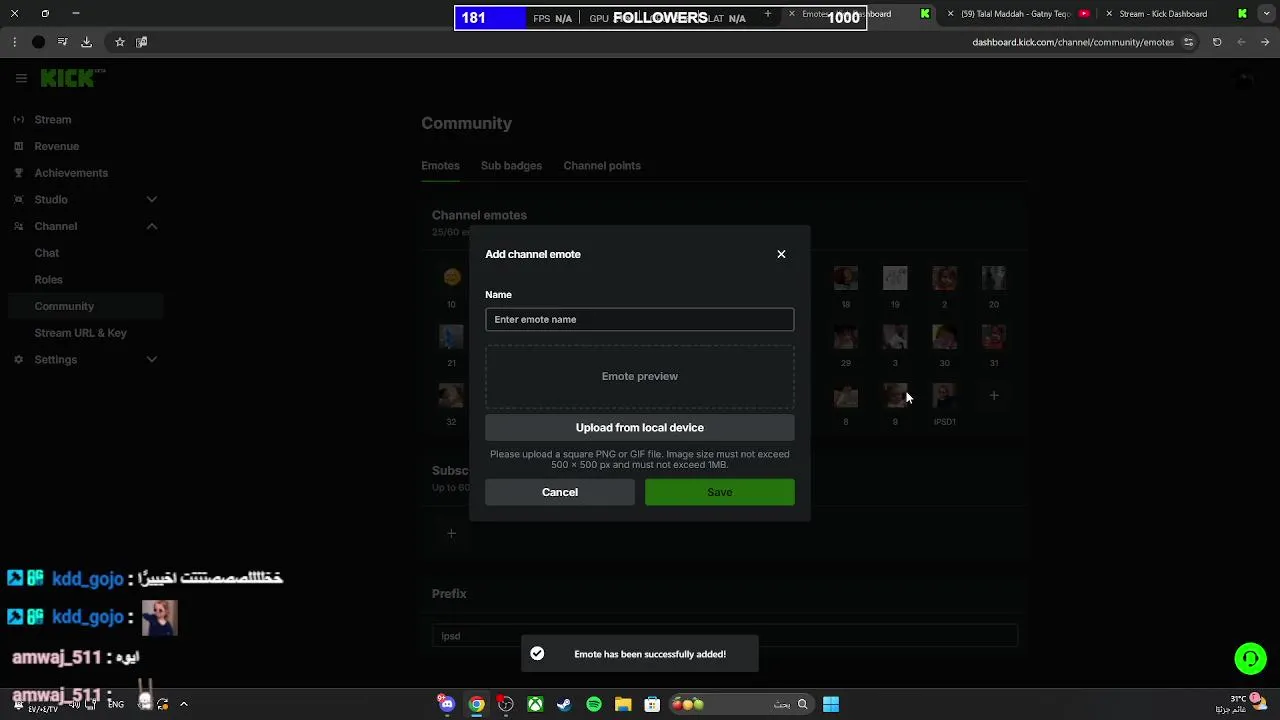Click the browser forward arrow
The height and width of the screenshot is (720, 1280).
point(1265,42)
